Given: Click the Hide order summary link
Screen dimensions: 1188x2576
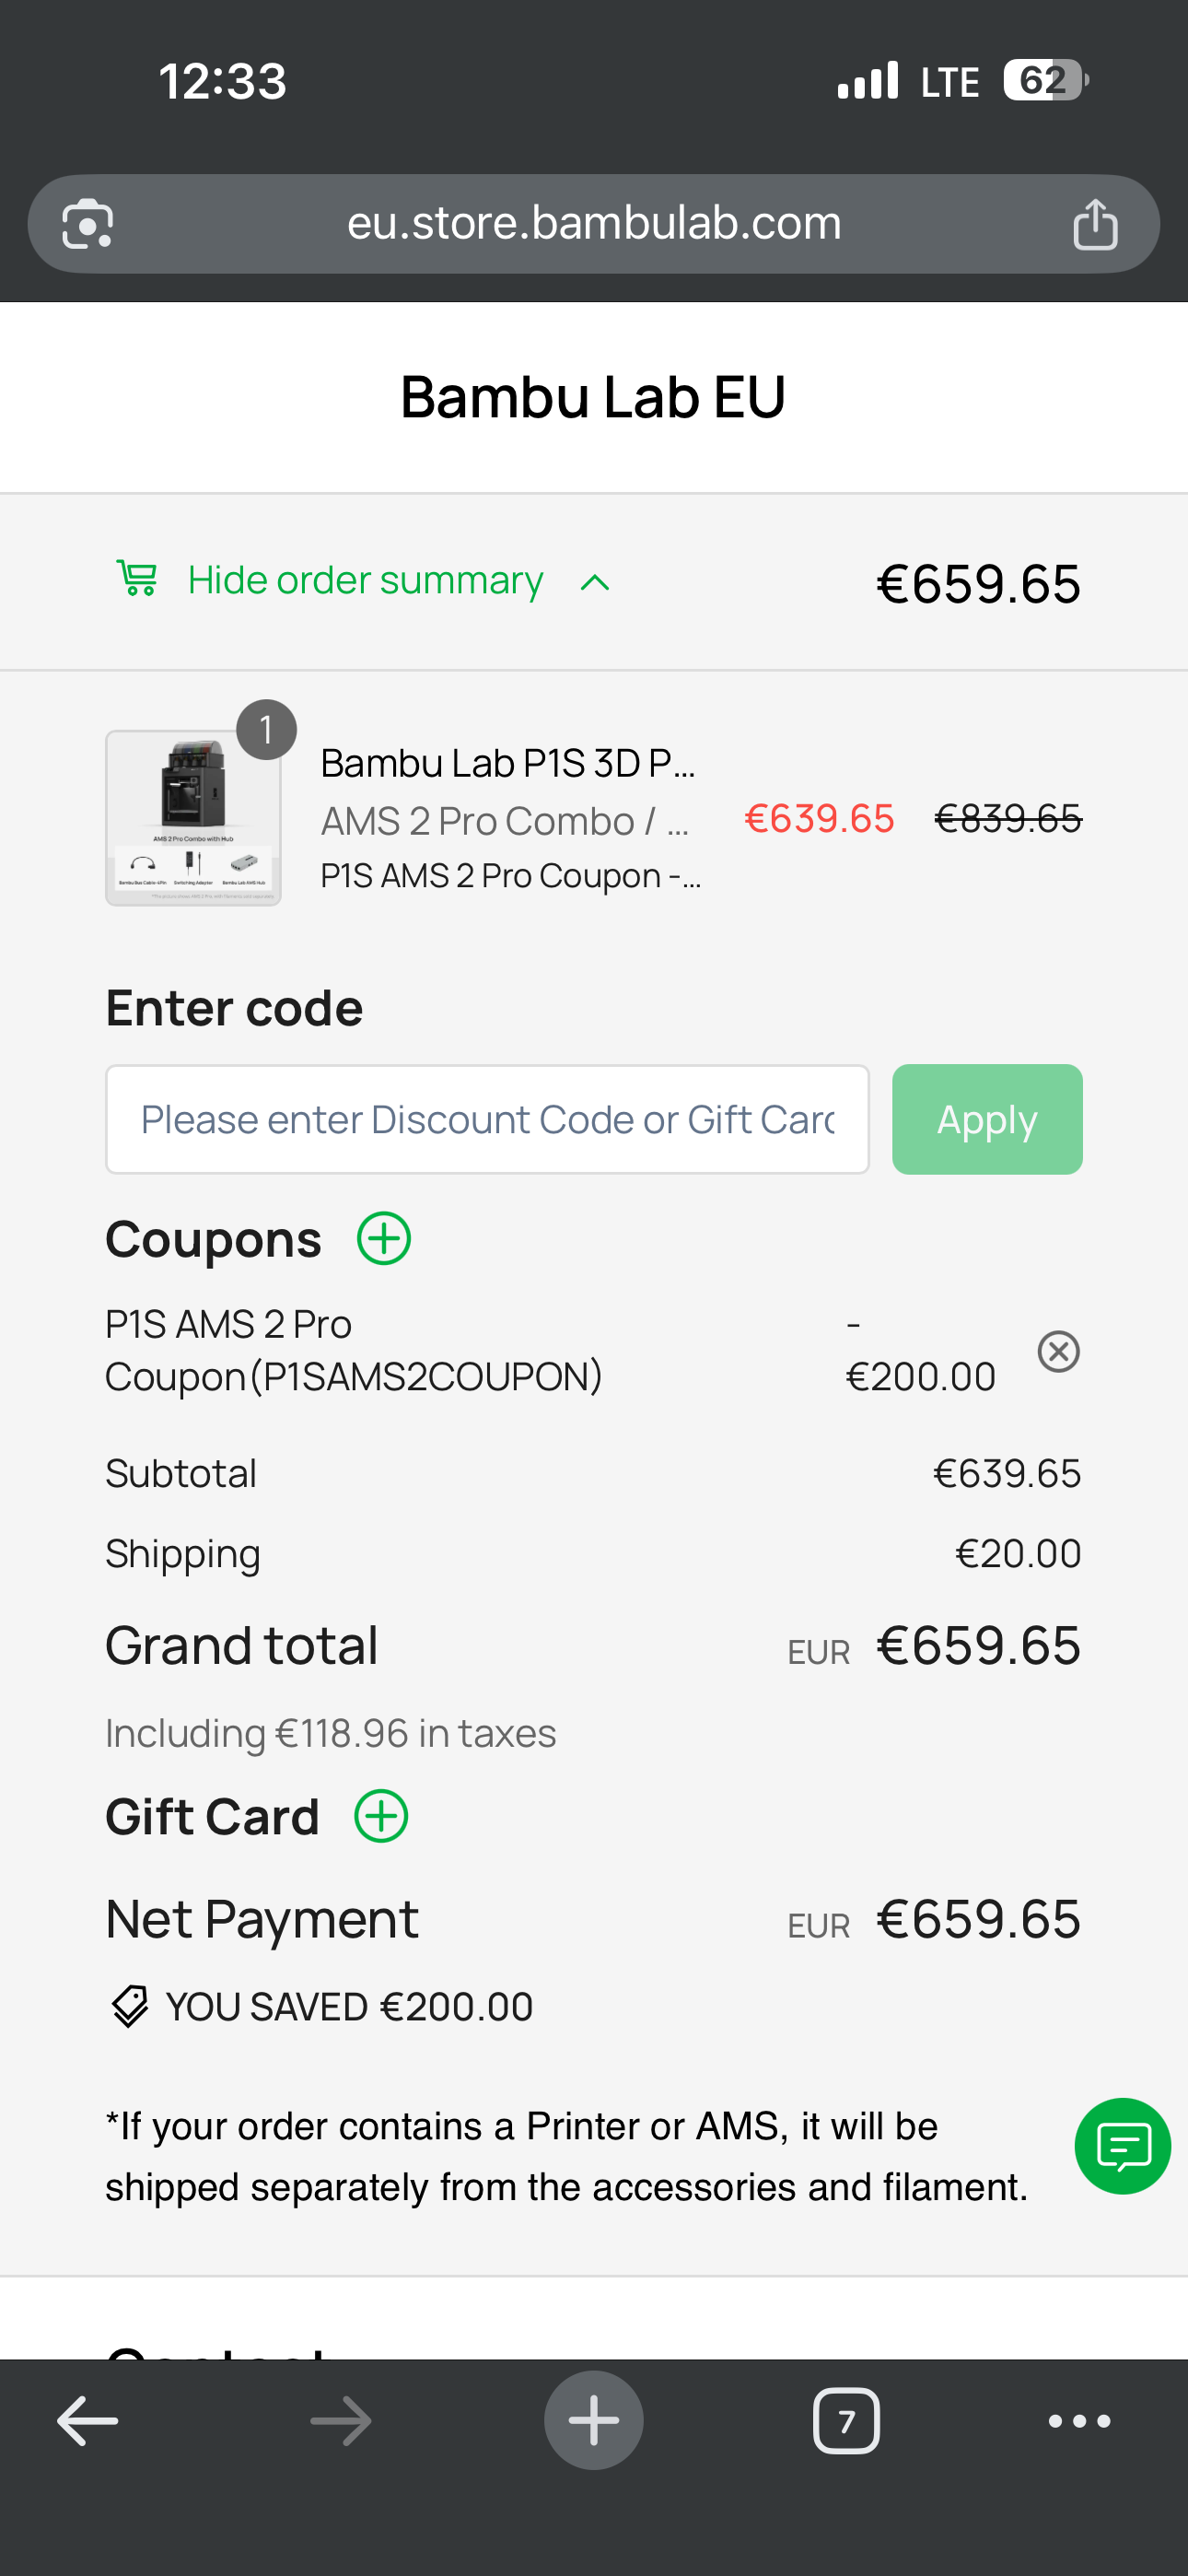Looking at the screenshot, I should (x=365, y=580).
